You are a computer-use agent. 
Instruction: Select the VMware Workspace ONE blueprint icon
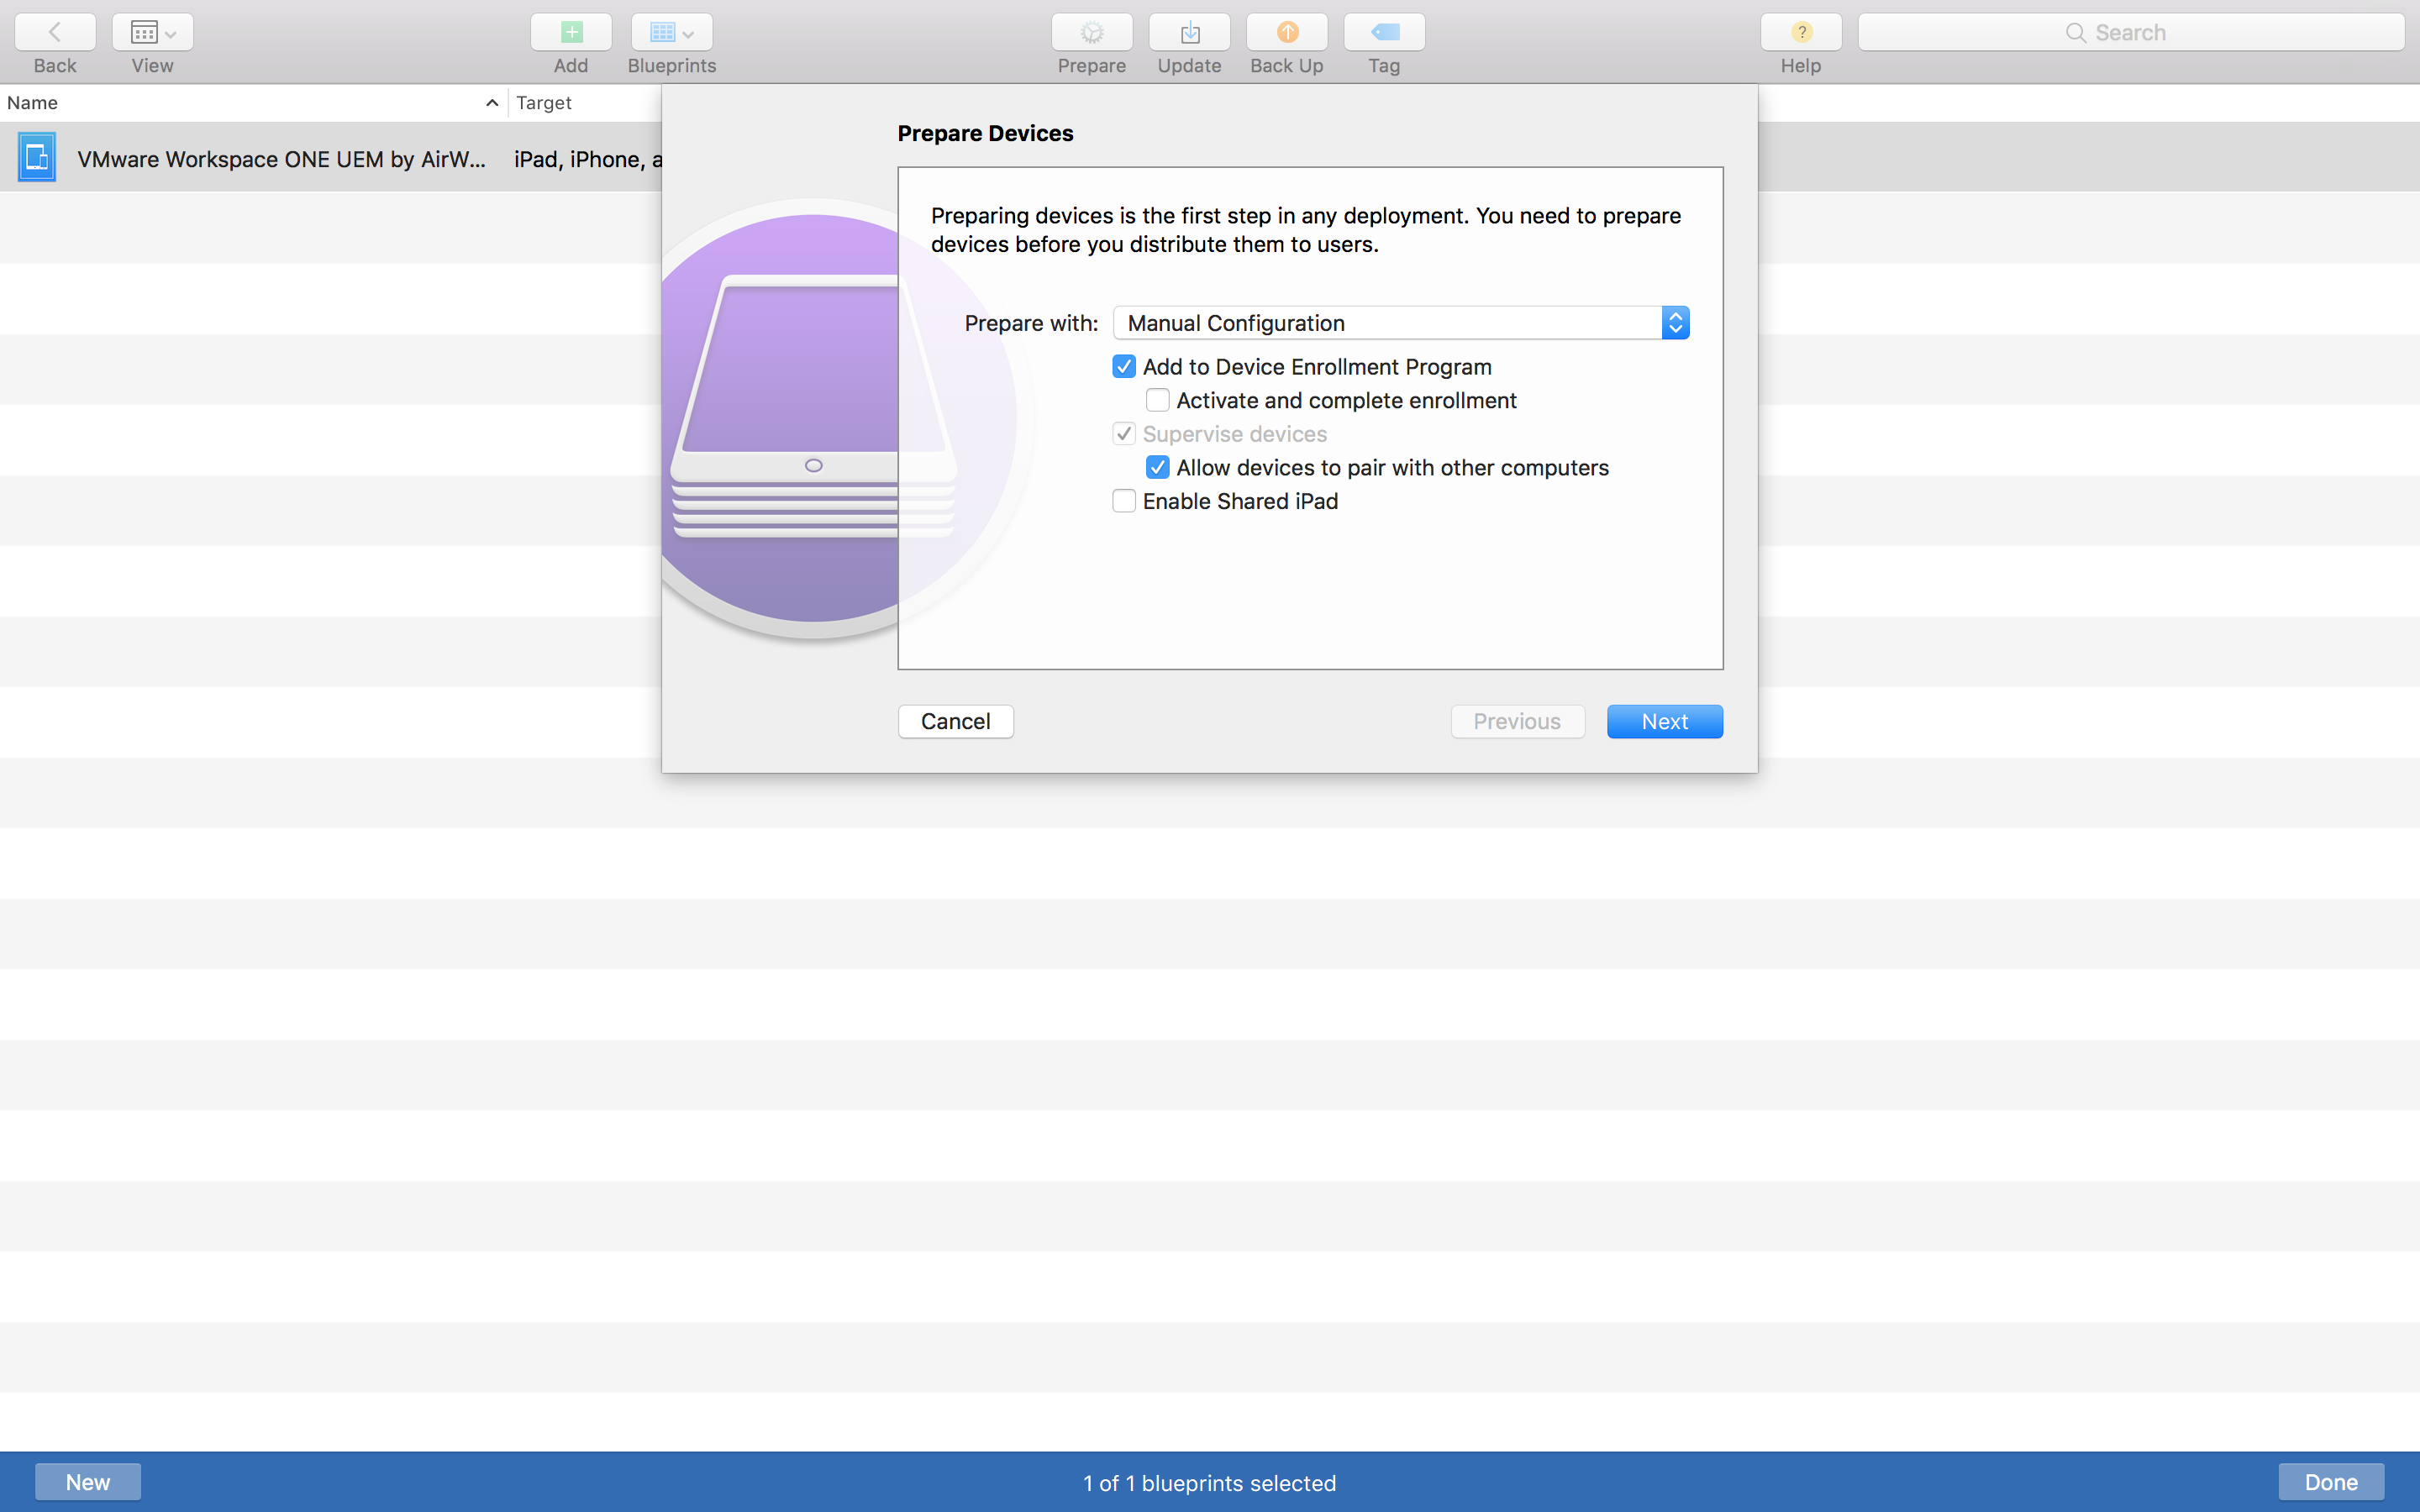[37, 158]
